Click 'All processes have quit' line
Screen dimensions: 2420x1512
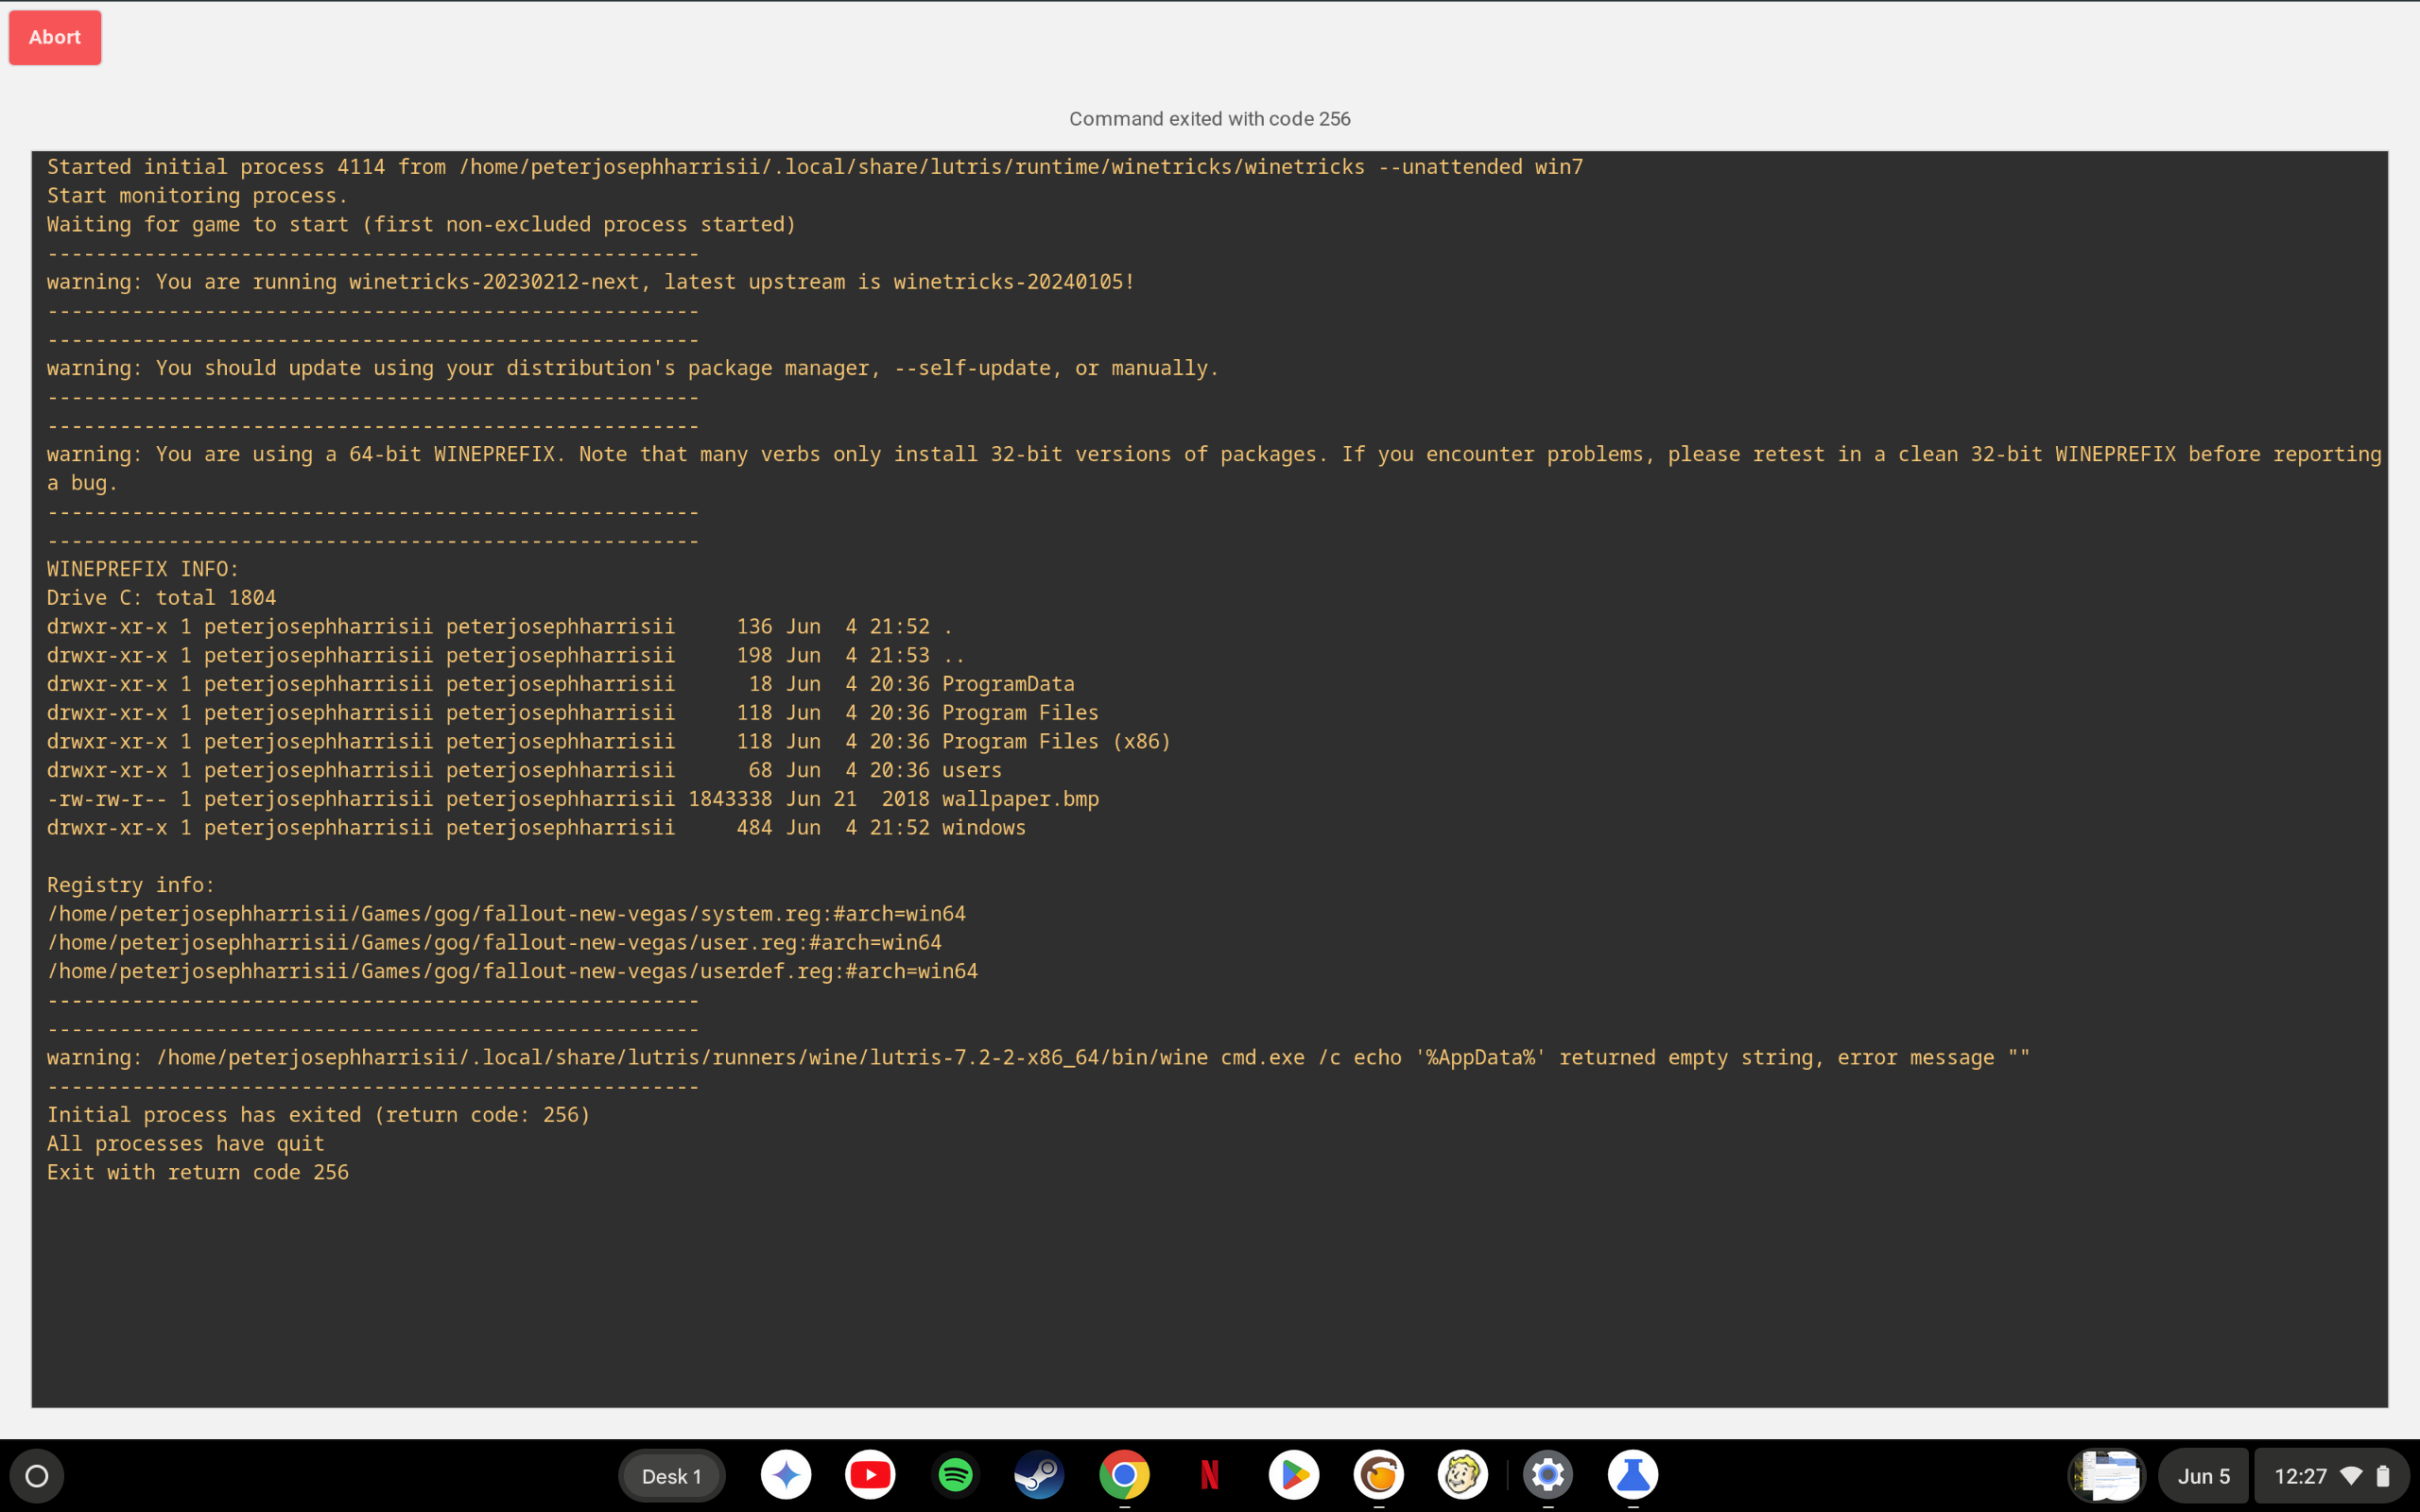pos(185,1144)
